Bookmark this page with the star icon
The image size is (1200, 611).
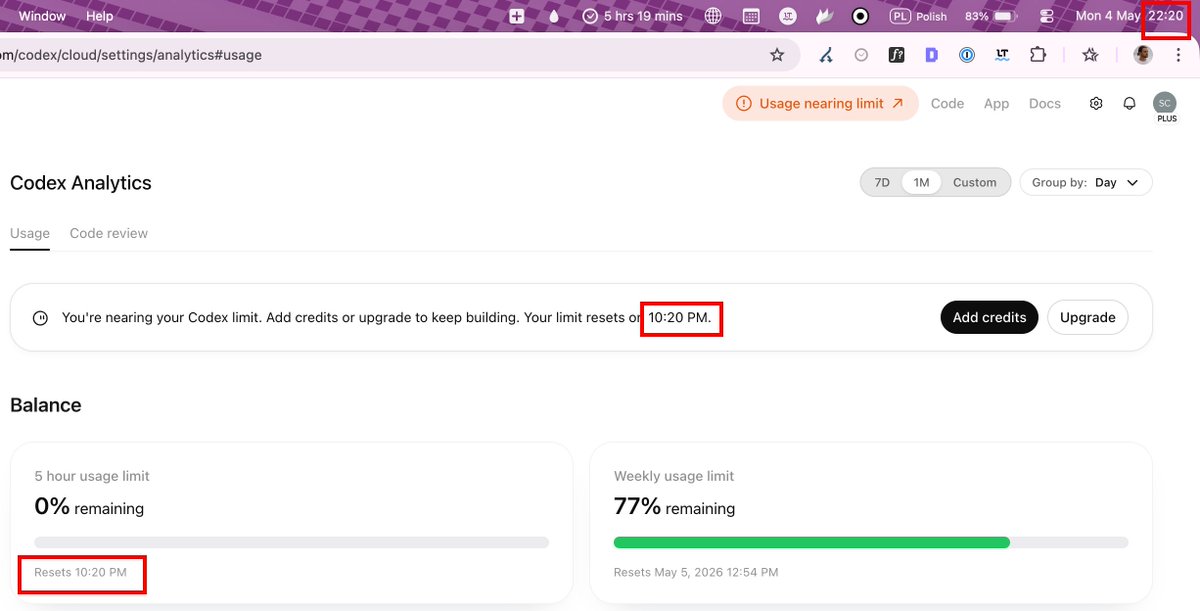777,55
